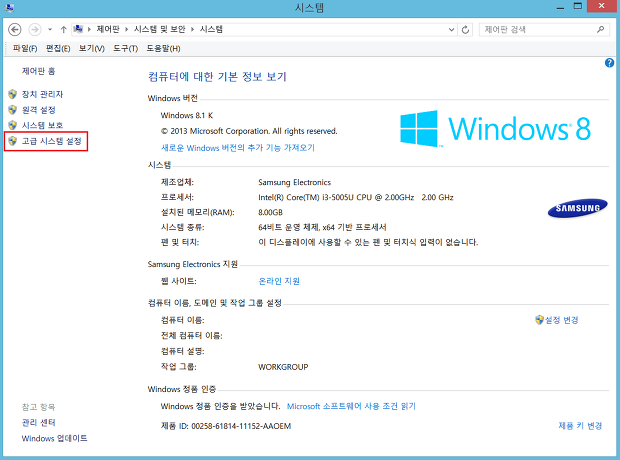Click the blue help question mark icon

click(x=609, y=62)
